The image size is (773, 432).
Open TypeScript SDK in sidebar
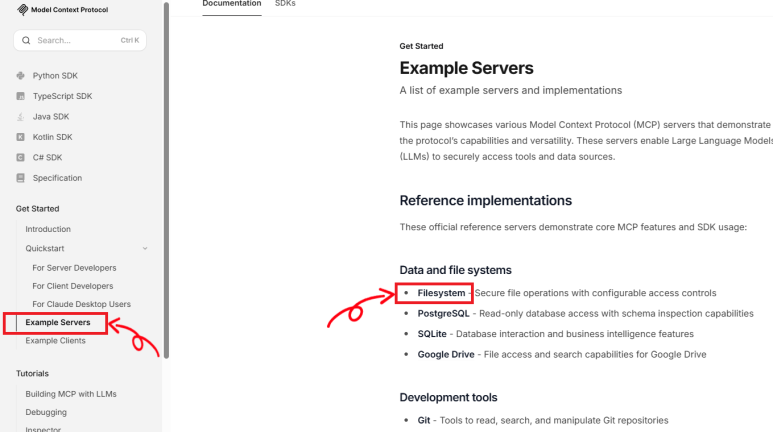pos(62,96)
